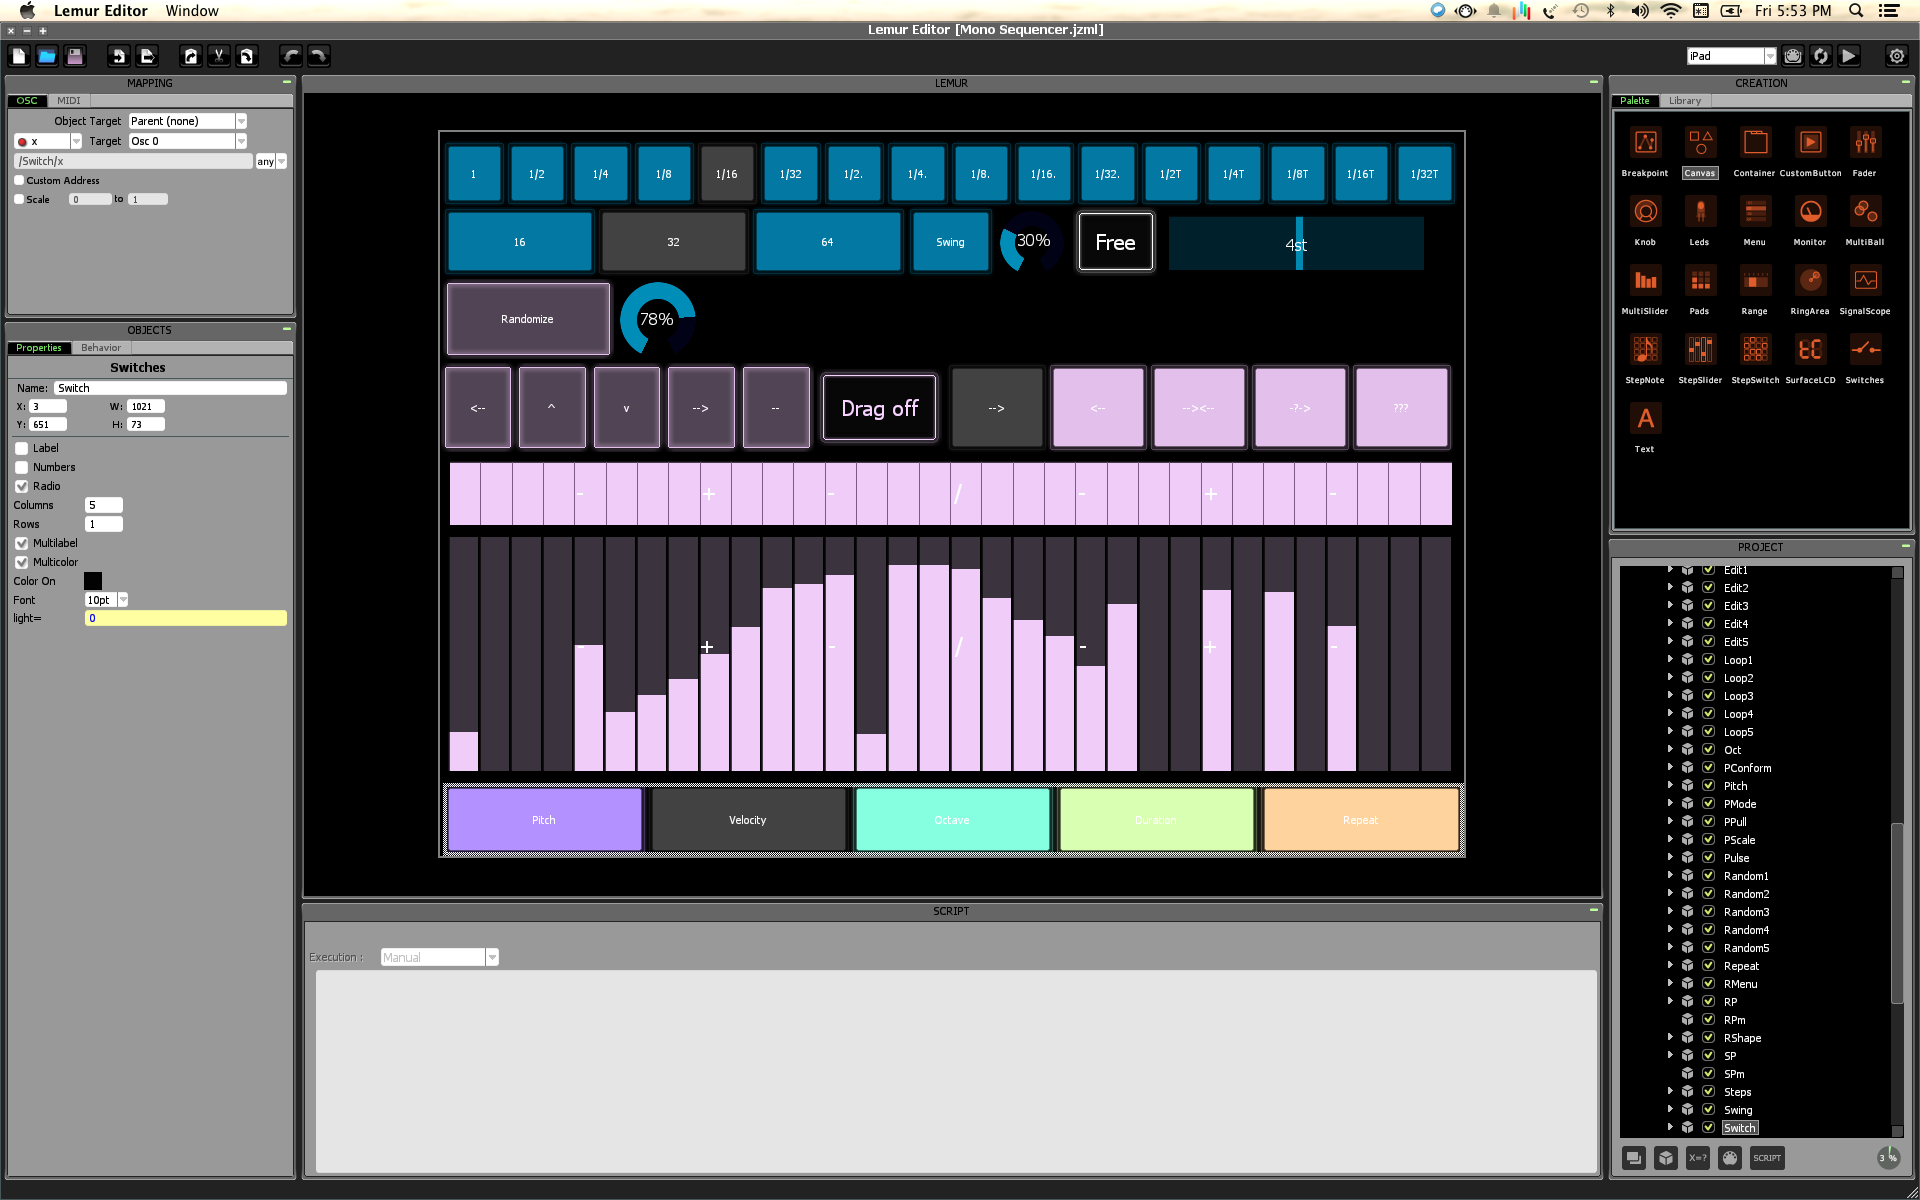Click the undo arrow toolbar icon
Image resolution: width=1920 pixels, height=1200 pixels.
click(291, 56)
